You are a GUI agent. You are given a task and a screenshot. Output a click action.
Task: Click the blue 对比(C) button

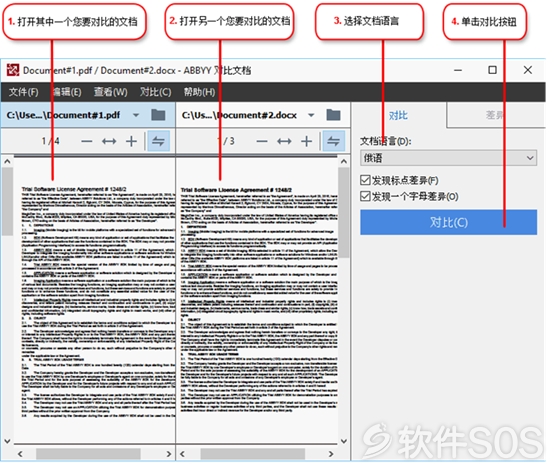click(x=448, y=222)
